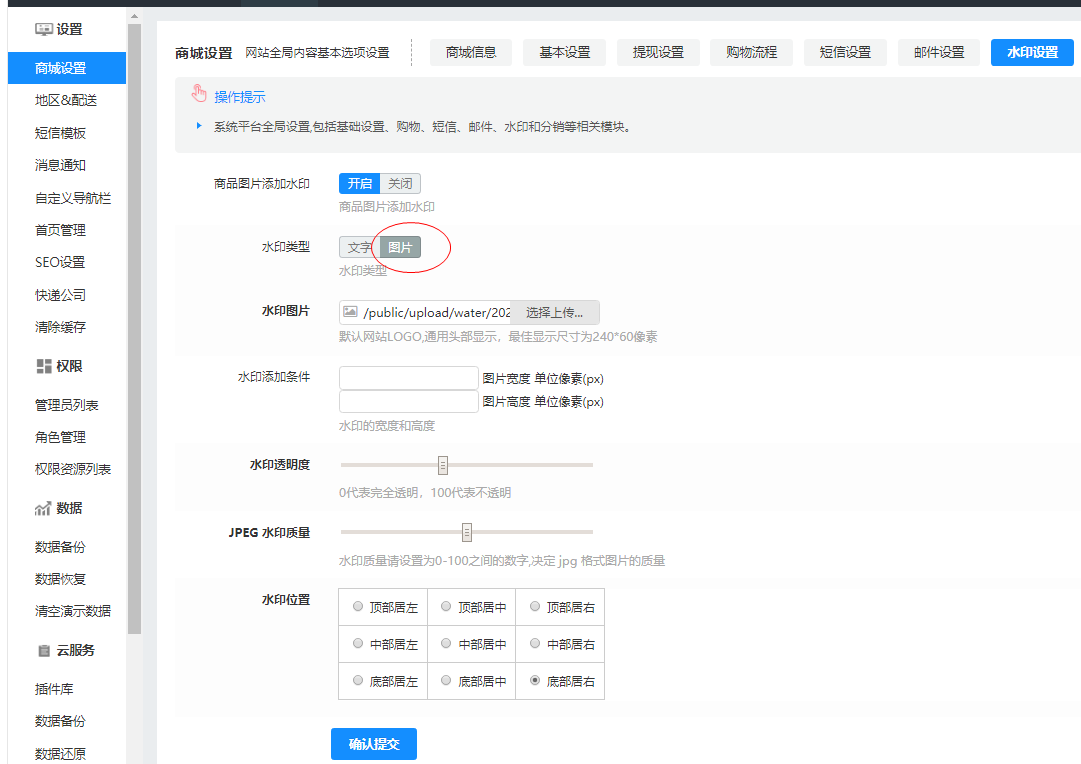Open the 邮件设置 tab
Viewport: 1081px width, 764px height.
(938, 52)
